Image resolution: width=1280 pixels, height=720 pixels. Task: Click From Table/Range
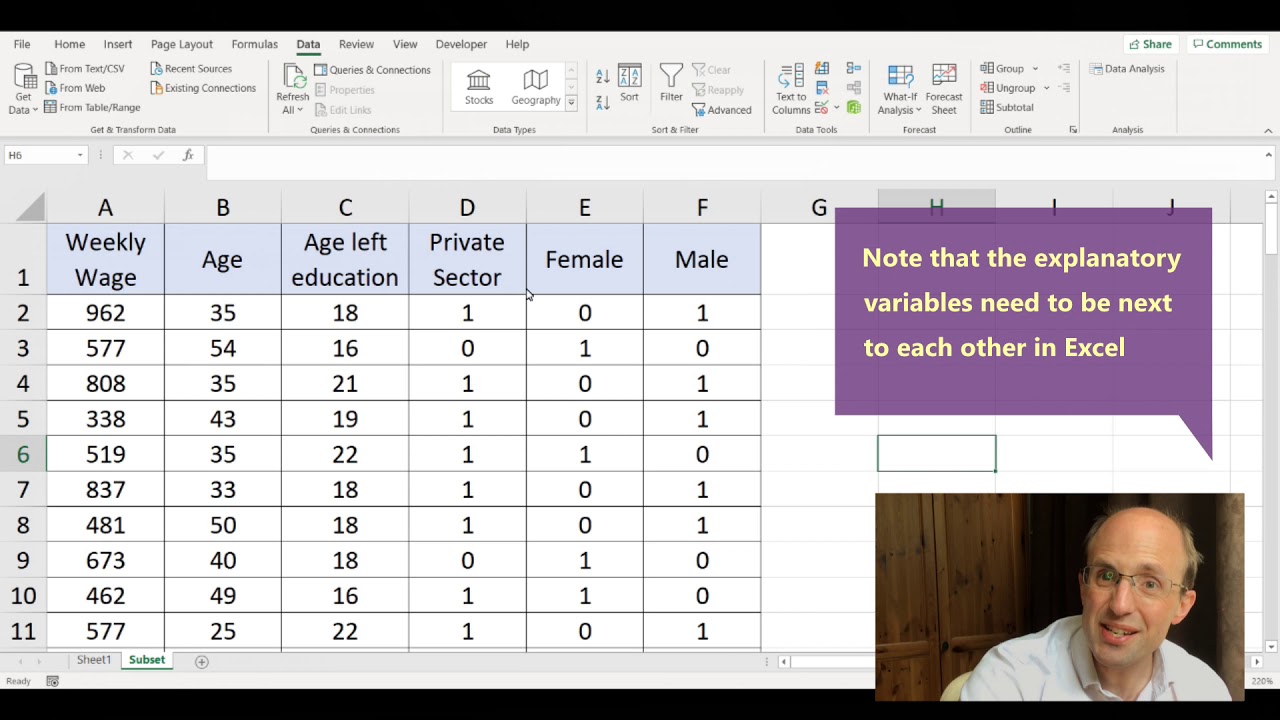pos(92,107)
